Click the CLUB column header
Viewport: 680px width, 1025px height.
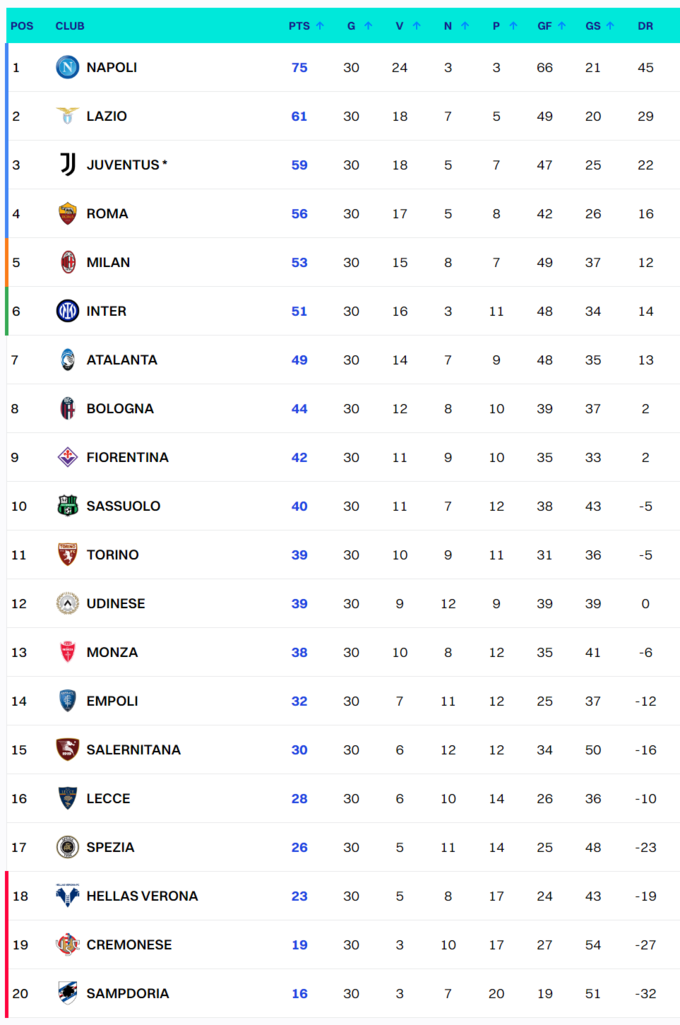pos(69,26)
